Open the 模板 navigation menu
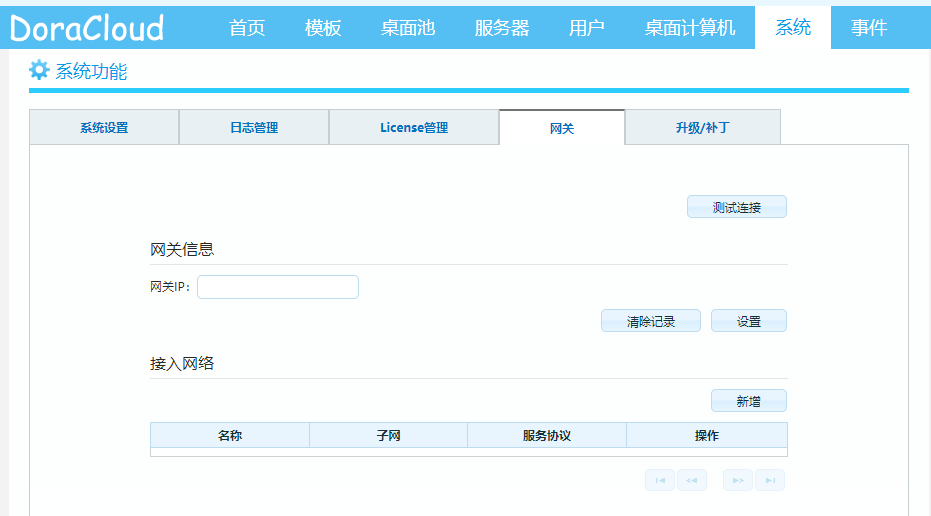The width and height of the screenshot is (931, 516). (323, 28)
